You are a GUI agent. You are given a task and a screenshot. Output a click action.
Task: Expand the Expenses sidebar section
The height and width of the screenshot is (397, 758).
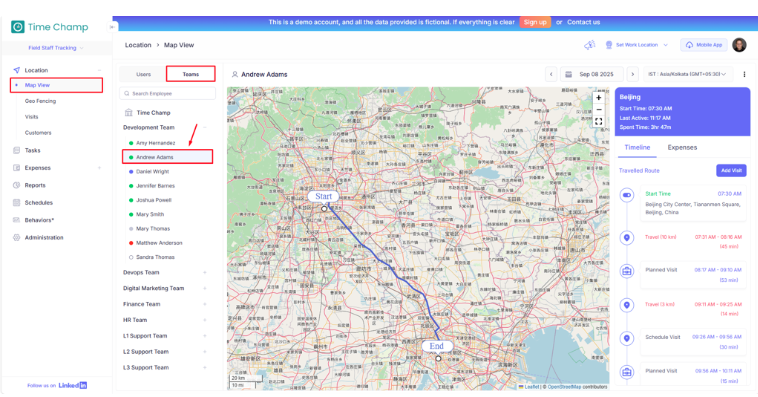click(100, 168)
